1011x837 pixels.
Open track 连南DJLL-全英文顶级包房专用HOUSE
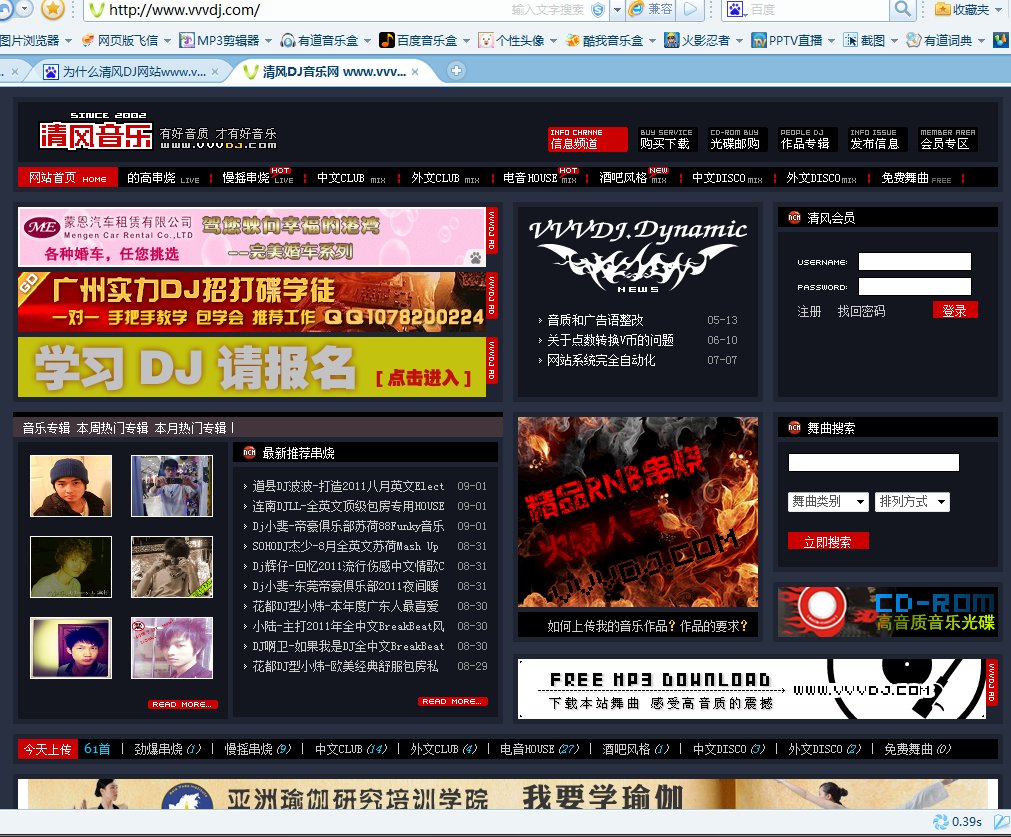tap(348, 506)
